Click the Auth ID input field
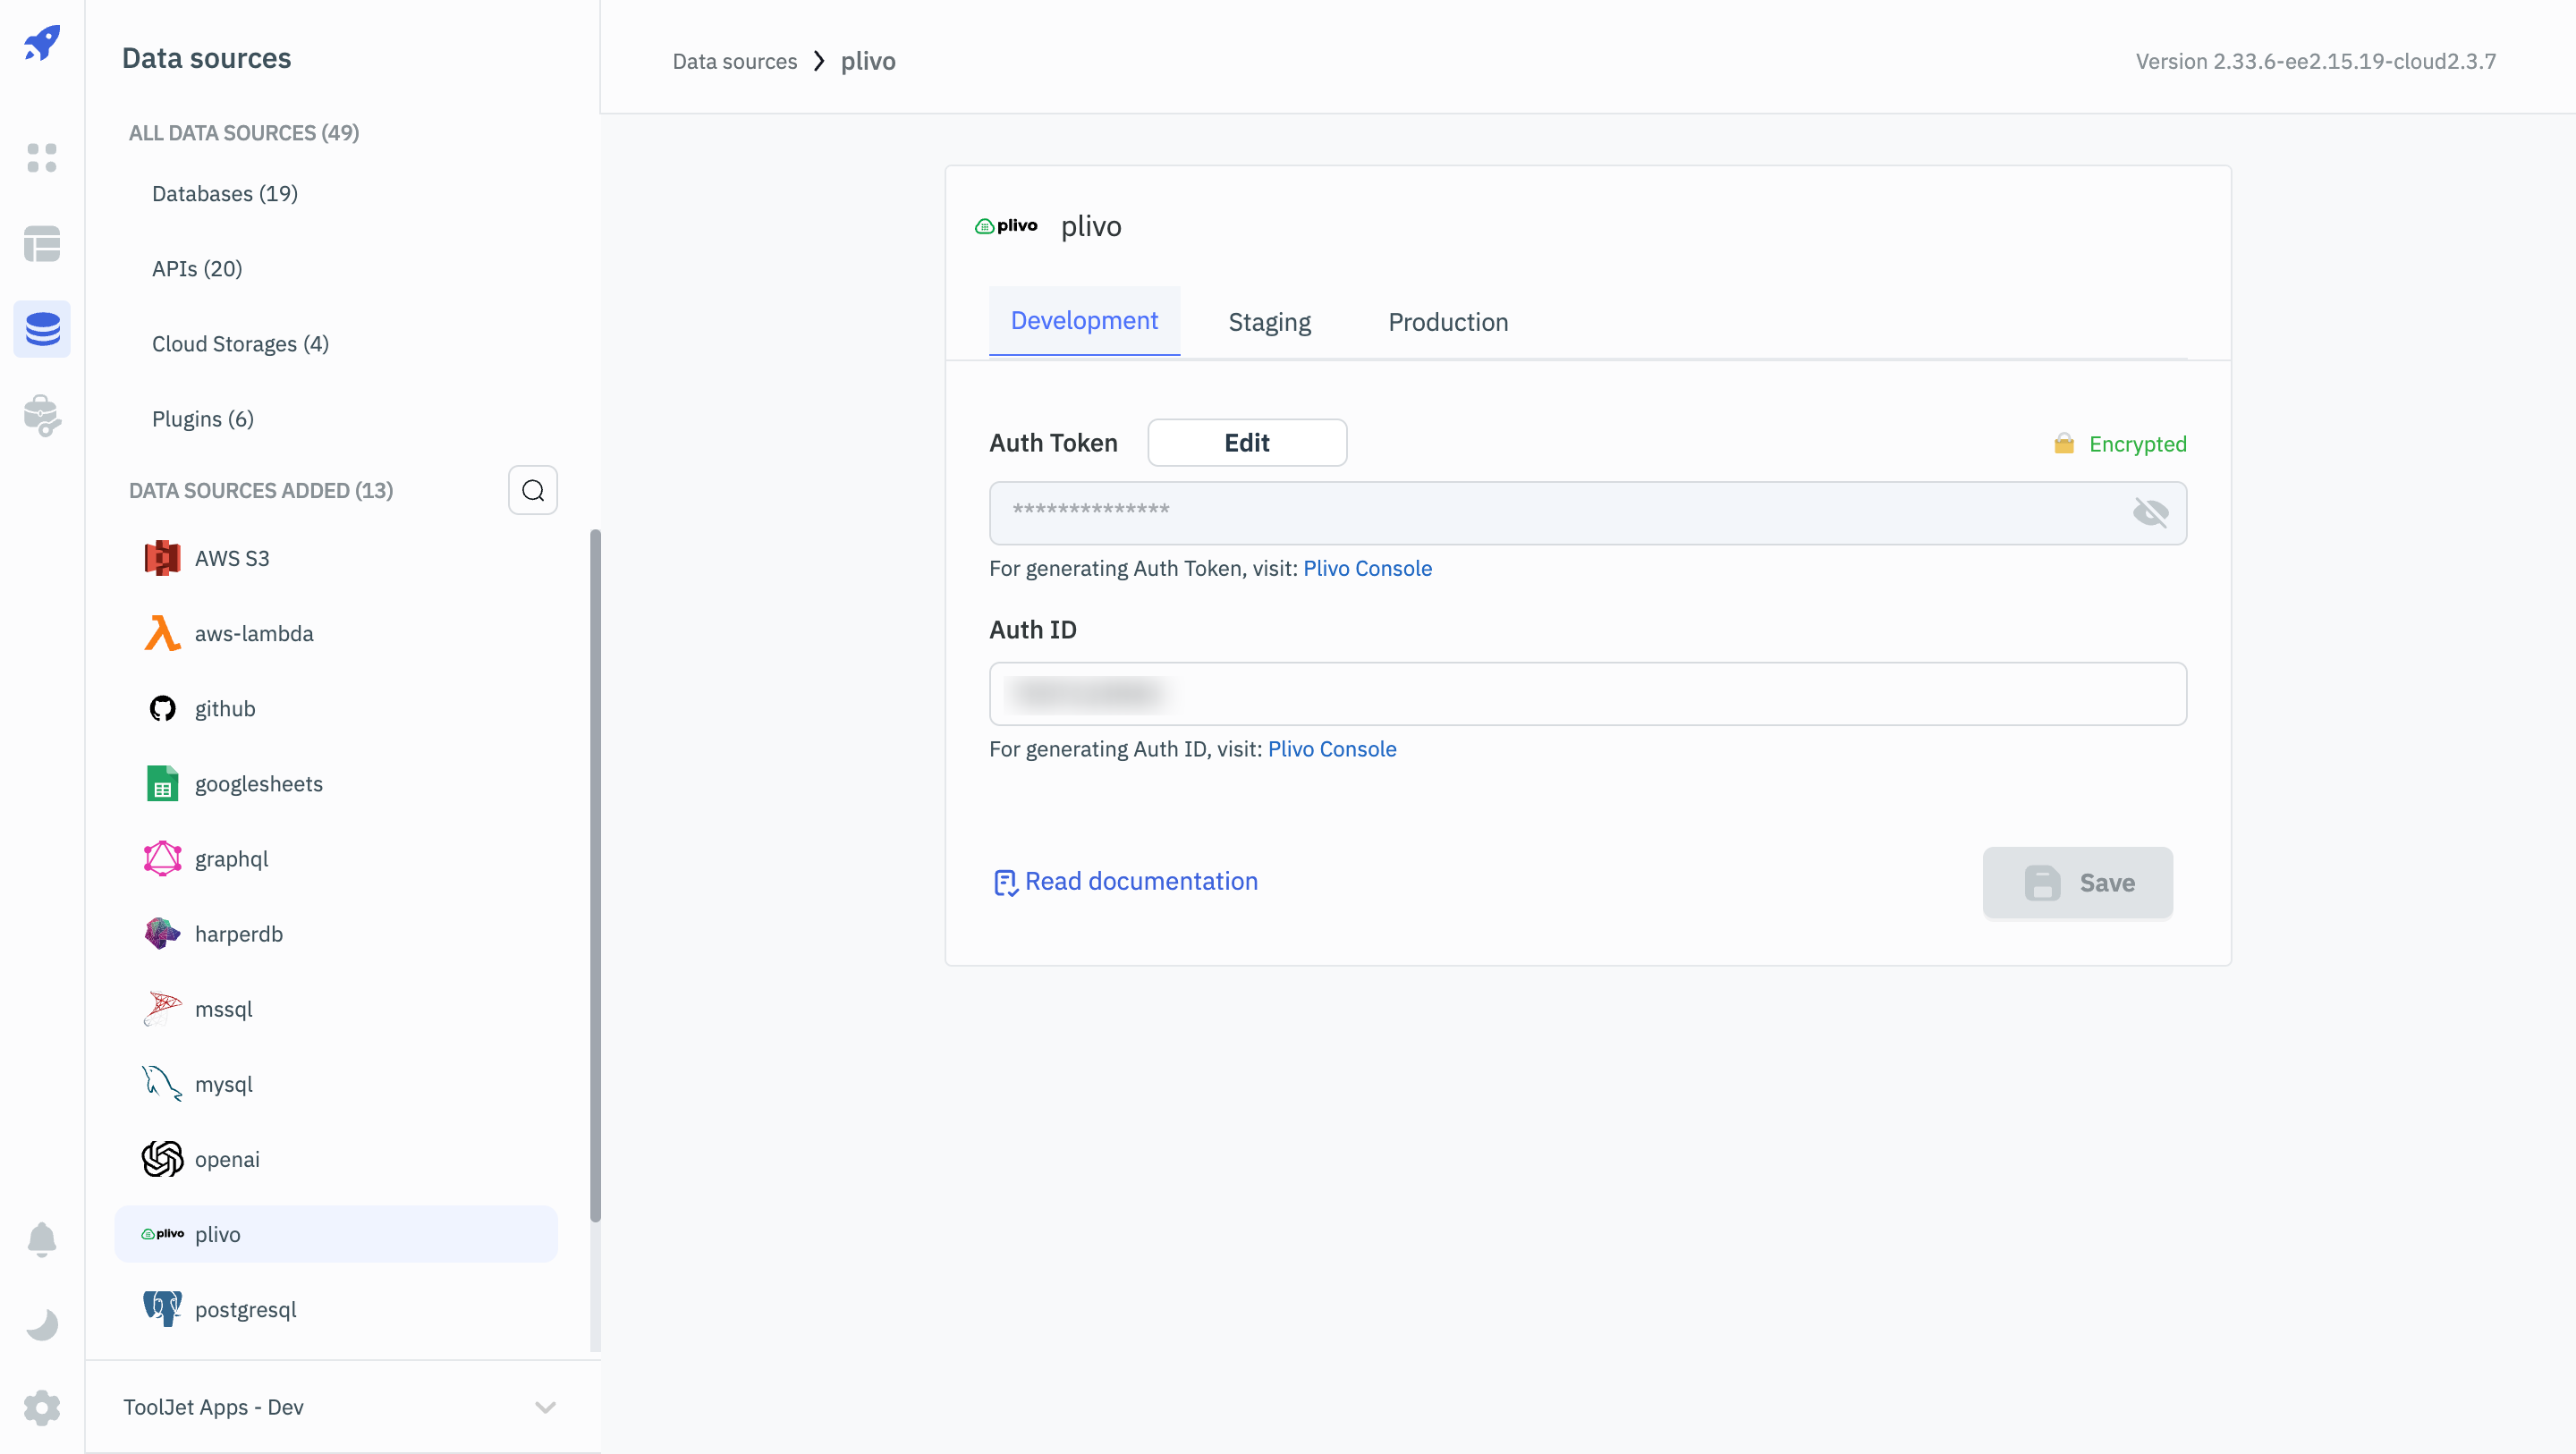This screenshot has height=1454, width=2576. click(x=1587, y=693)
